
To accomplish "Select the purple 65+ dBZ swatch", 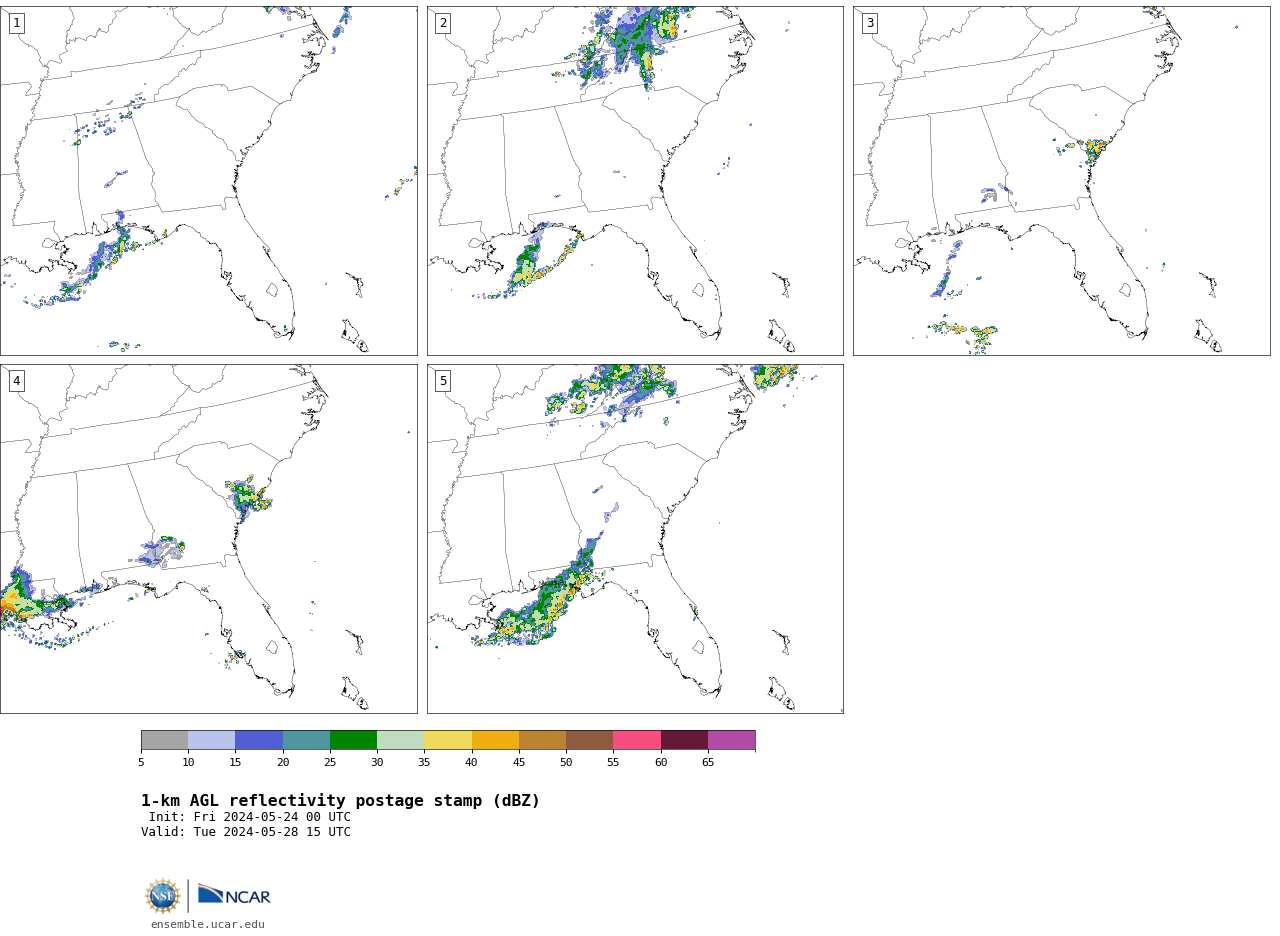I will 731,740.
